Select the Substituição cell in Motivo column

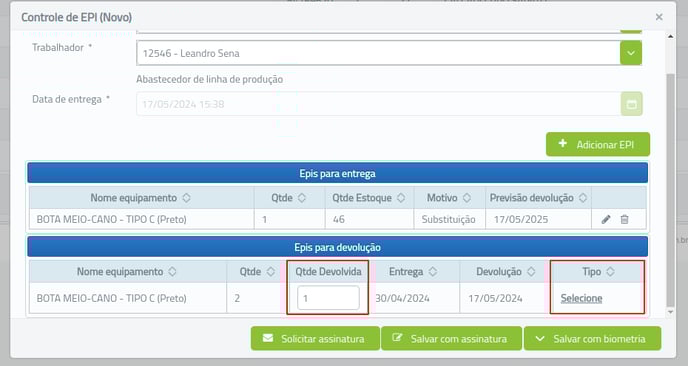(x=449, y=219)
